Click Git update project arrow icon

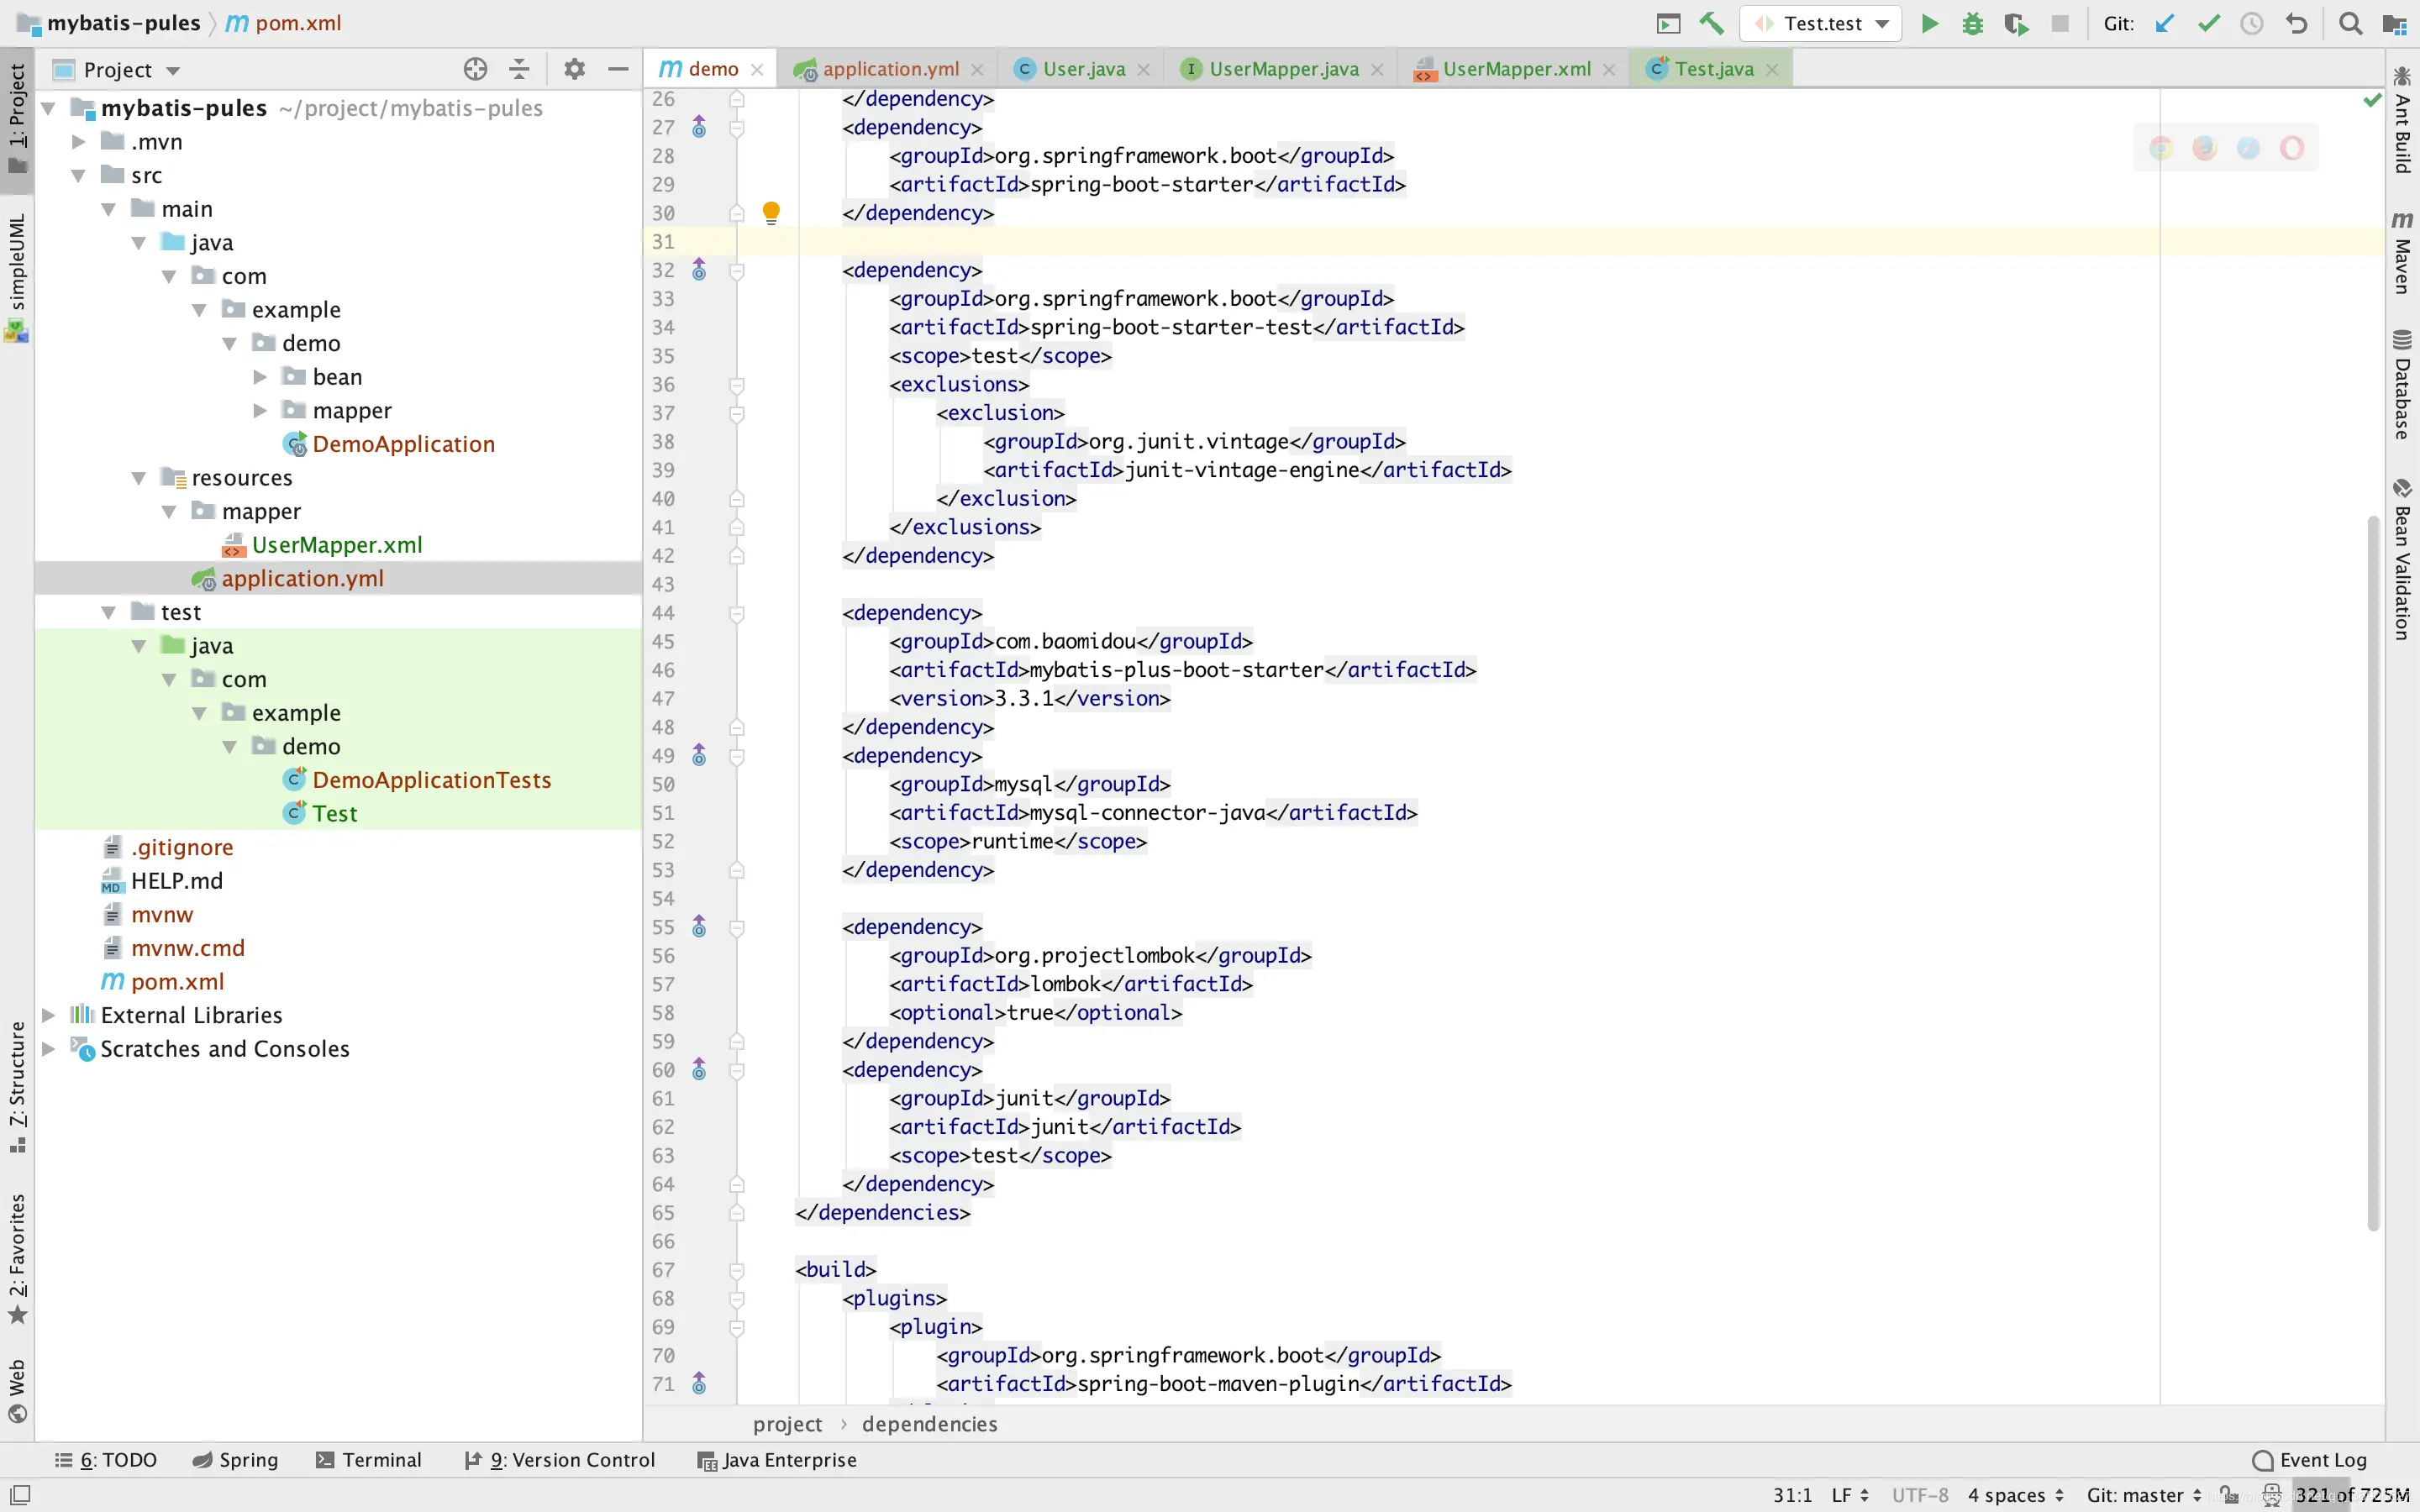tap(2164, 23)
